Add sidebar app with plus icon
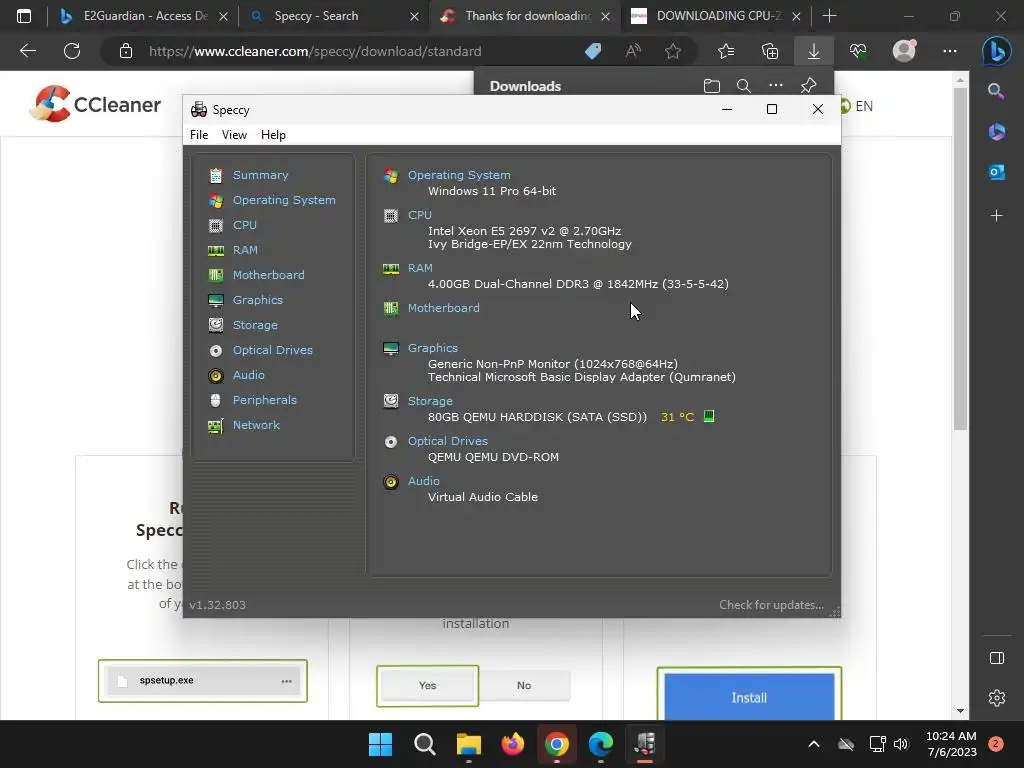 [997, 216]
